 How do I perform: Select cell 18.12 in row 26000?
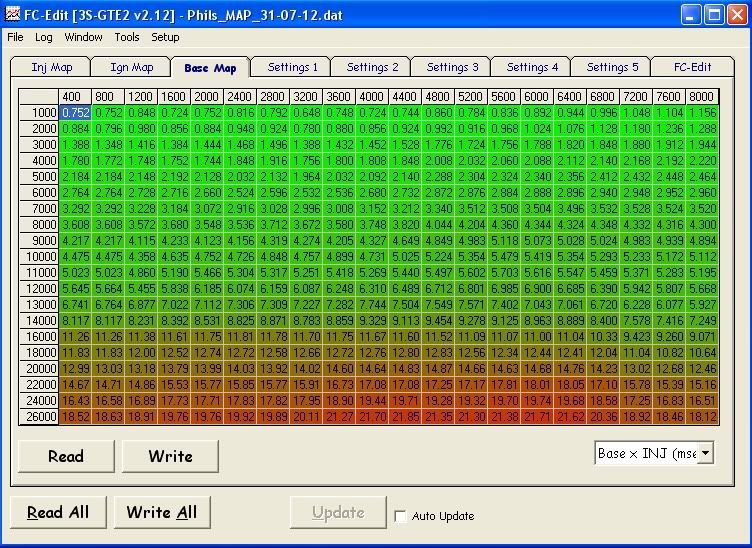702,417
